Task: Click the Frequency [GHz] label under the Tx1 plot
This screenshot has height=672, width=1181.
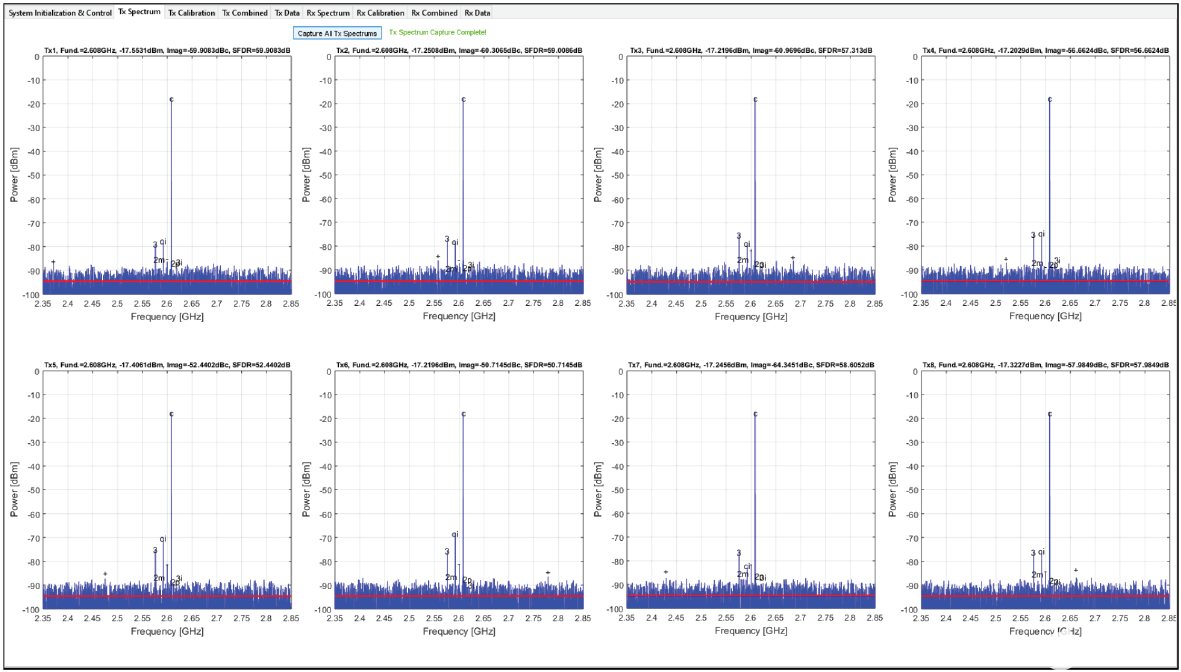Action: pyautogui.click(x=167, y=317)
